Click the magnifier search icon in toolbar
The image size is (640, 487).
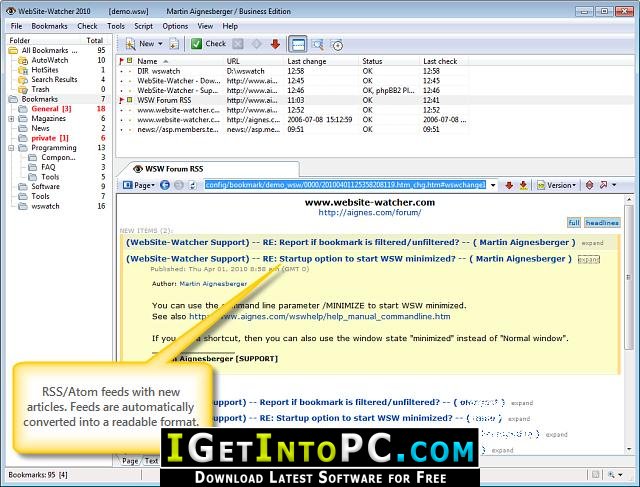(x=318, y=44)
